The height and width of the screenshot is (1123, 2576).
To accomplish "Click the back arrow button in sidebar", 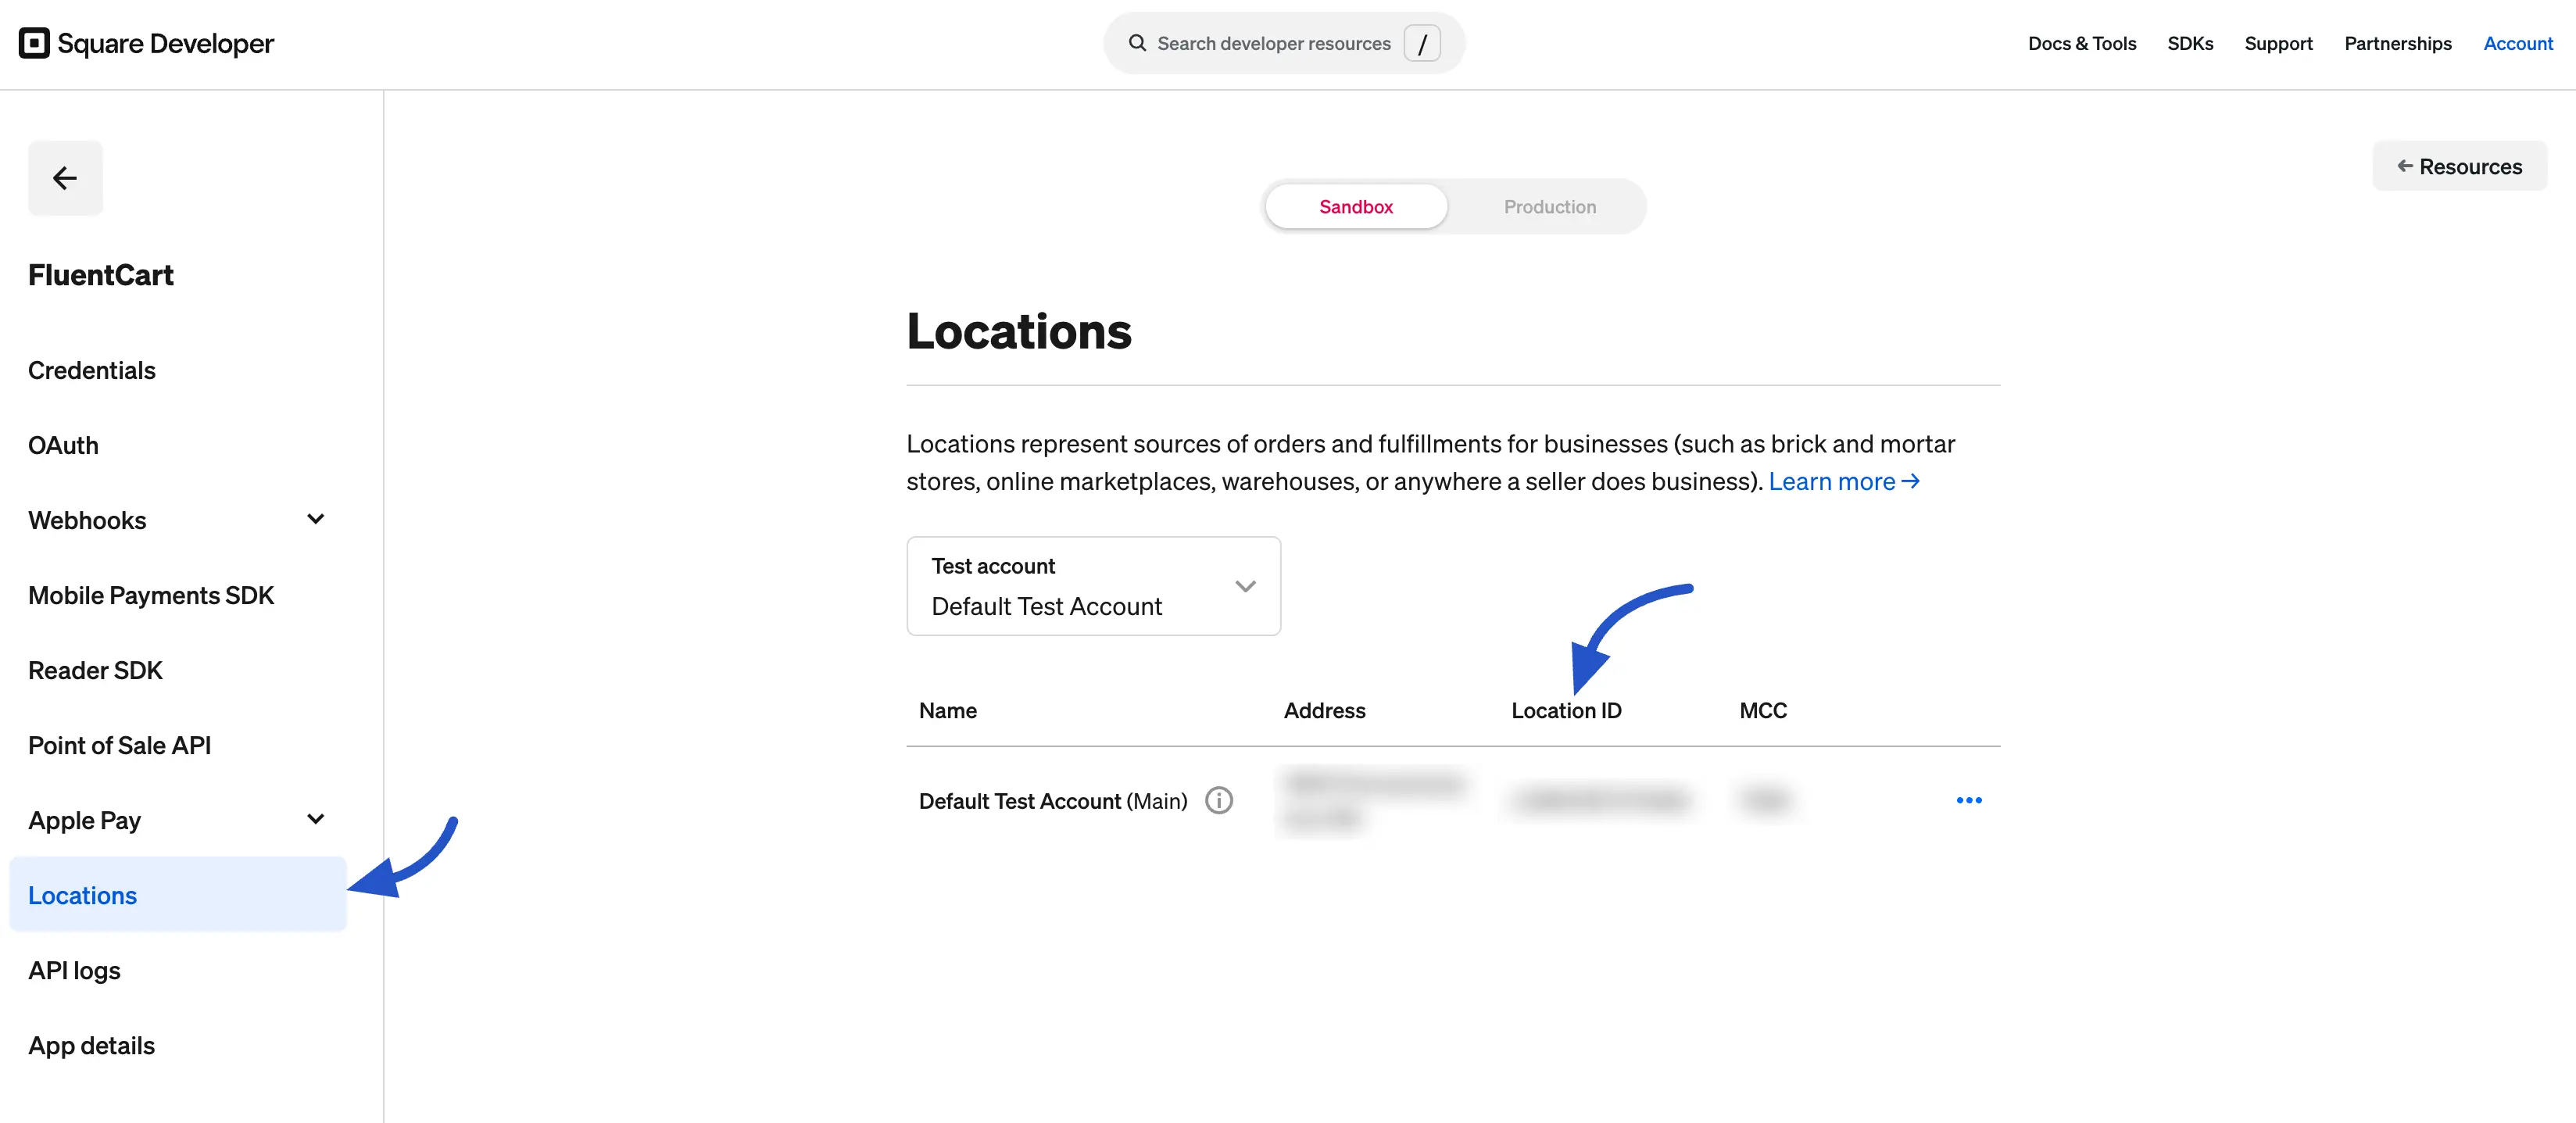I will 65,178.
